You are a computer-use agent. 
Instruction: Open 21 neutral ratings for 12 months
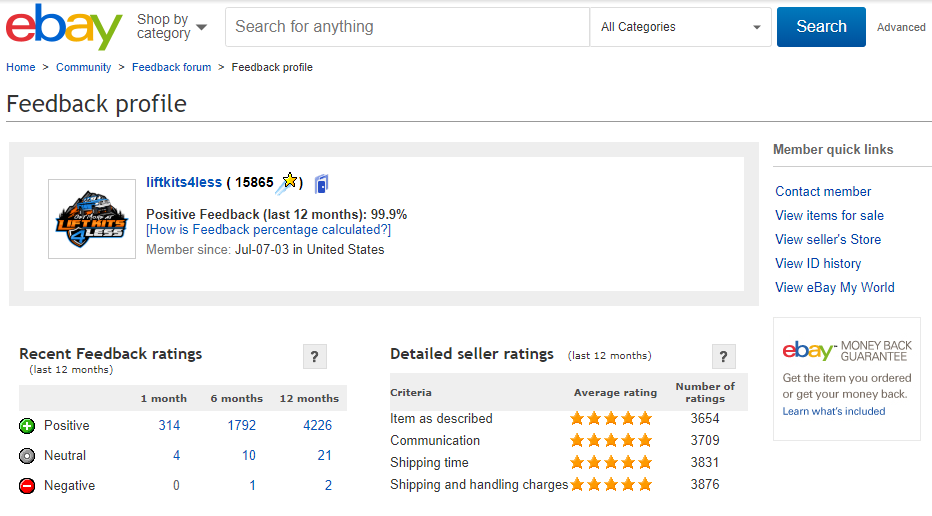pyautogui.click(x=324, y=455)
